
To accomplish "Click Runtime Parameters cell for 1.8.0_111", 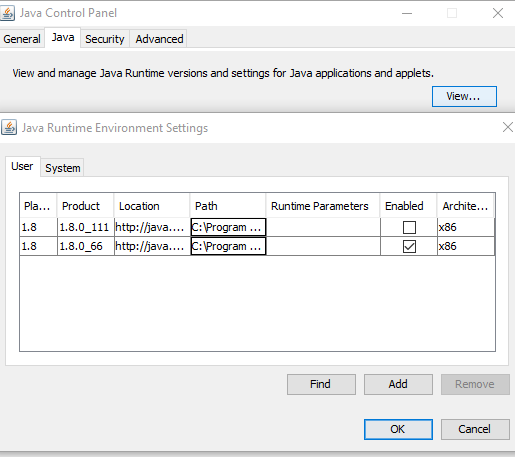I will pyautogui.click(x=323, y=227).
